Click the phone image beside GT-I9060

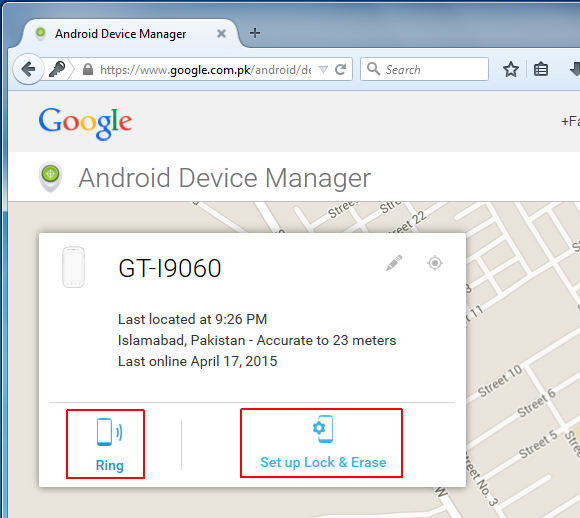(x=74, y=267)
